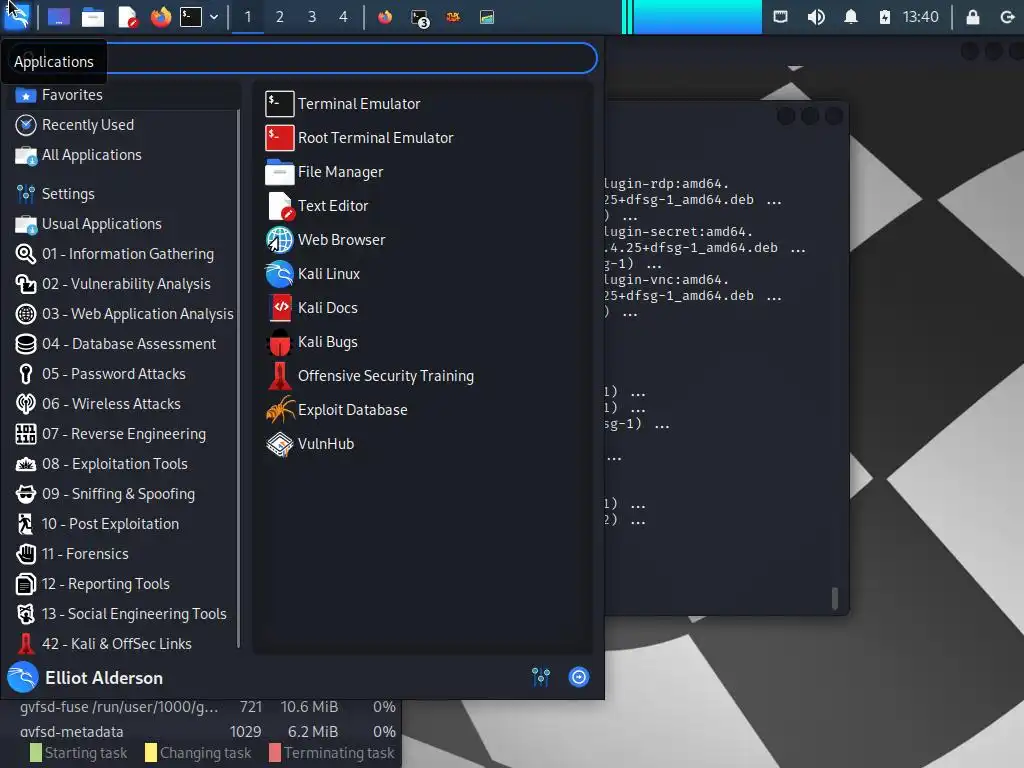Switch to workspace 4
The width and height of the screenshot is (1024, 768).
[344, 17]
